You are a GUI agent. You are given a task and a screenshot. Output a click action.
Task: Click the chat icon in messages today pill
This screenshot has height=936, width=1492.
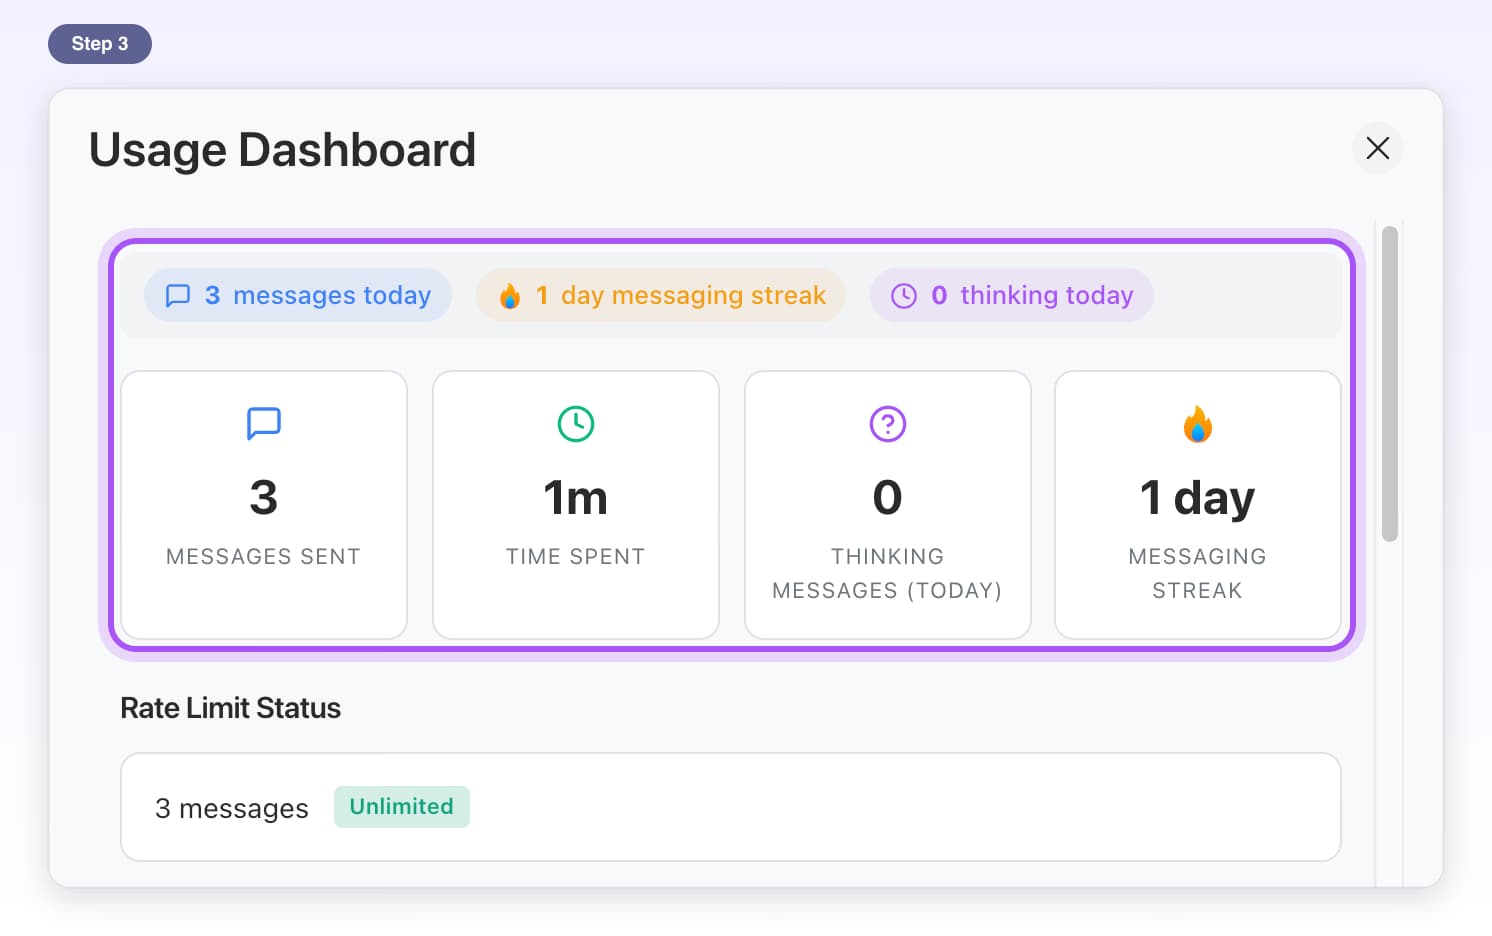point(178,296)
